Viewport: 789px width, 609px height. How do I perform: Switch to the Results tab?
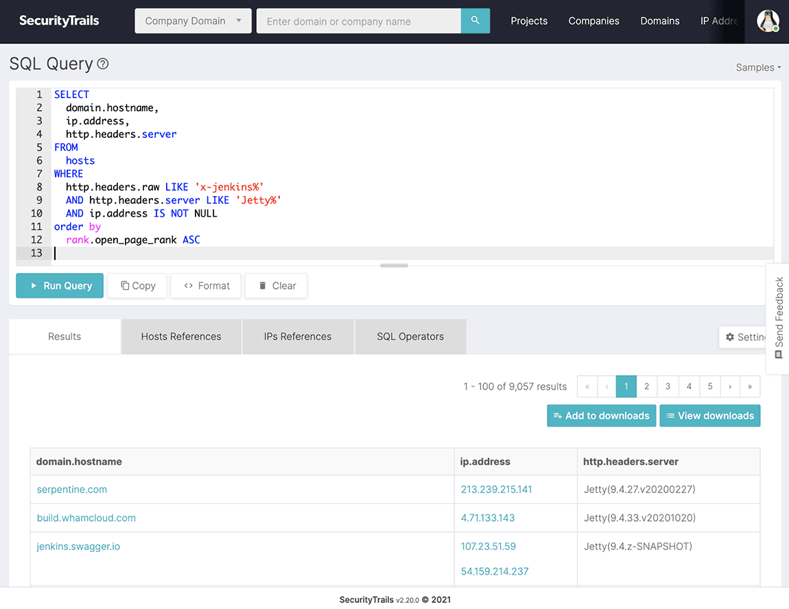coord(64,336)
